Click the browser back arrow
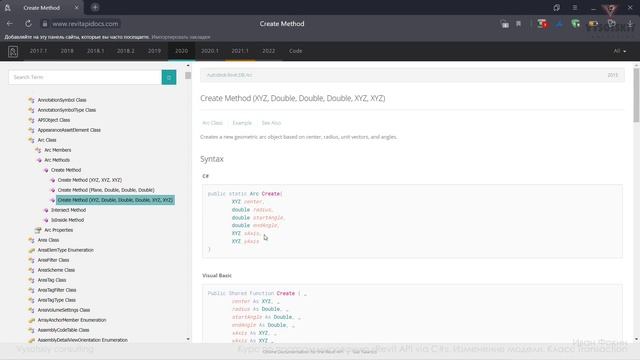 tap(9, 24)
